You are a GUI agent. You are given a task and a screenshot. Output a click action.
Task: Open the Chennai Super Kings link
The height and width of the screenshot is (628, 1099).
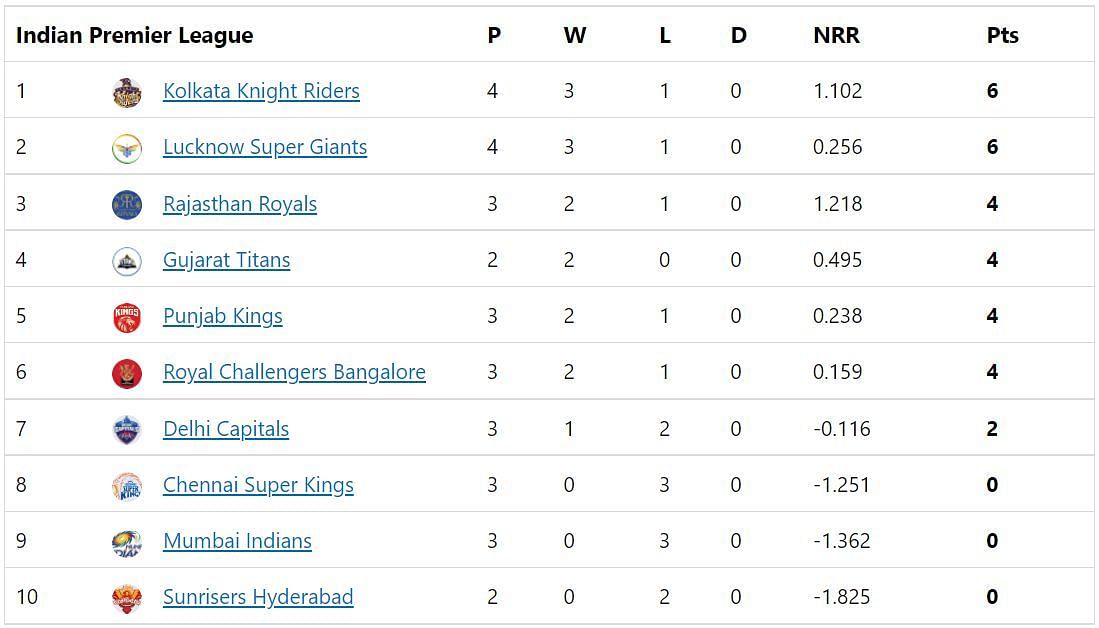click(x=258, y=485)
